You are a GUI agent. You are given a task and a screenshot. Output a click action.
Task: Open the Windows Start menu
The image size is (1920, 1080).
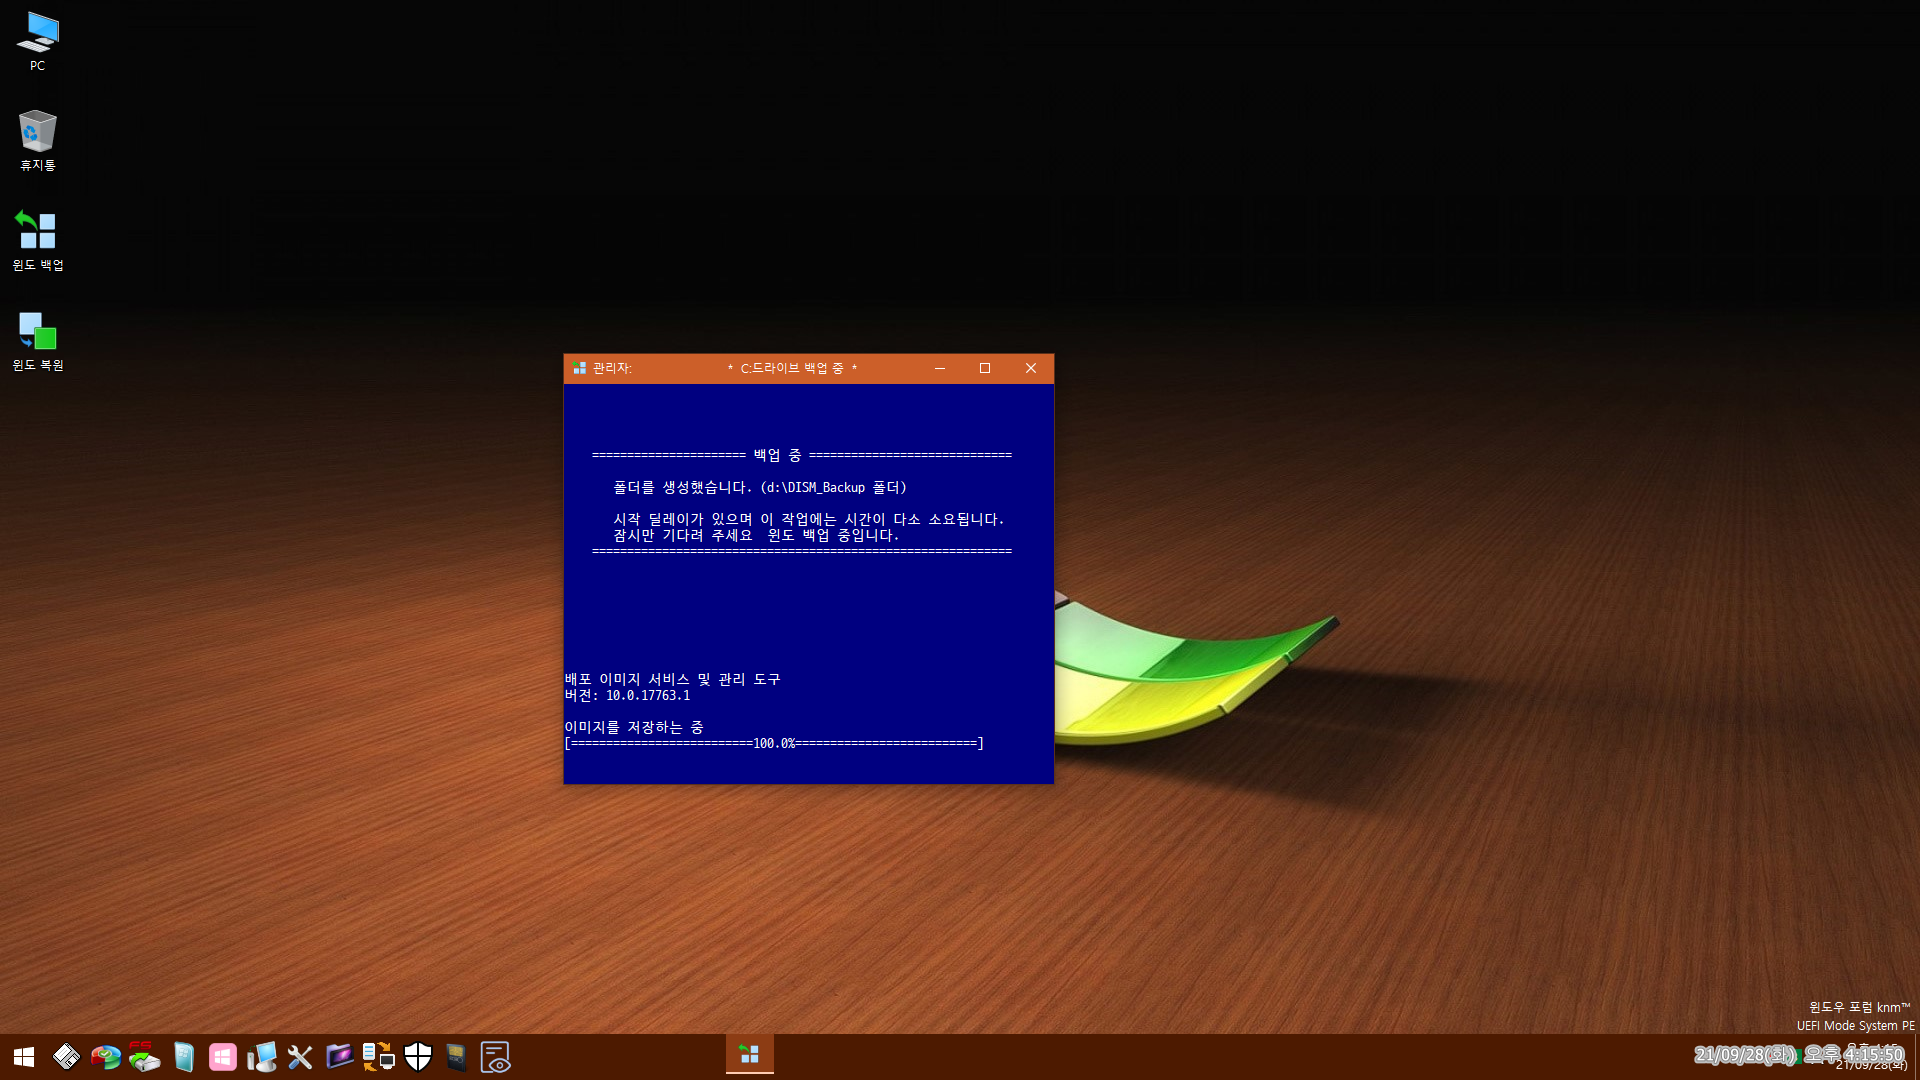click(x=24, y=1056)
